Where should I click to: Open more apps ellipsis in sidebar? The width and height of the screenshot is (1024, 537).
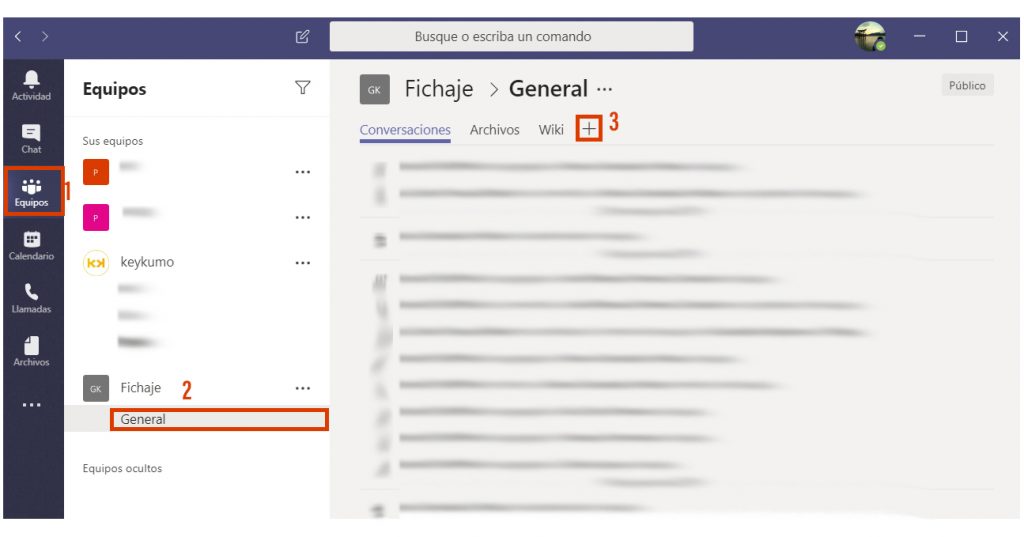coord(31,405)
